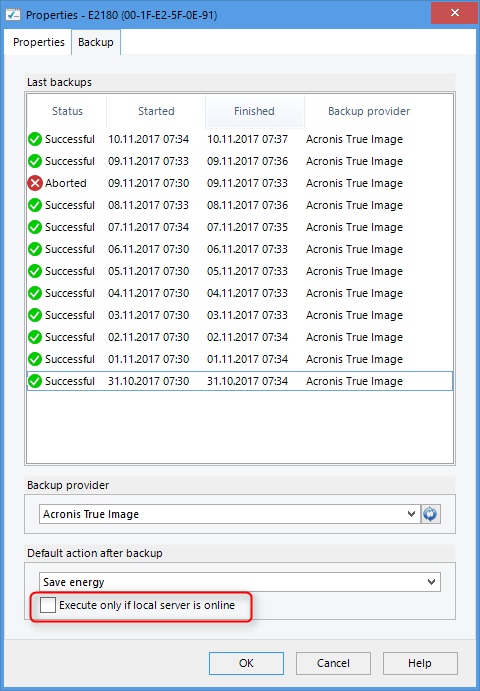480x691 pixels.
Task: Open Help for this dialog
Action: click(420, 663)
